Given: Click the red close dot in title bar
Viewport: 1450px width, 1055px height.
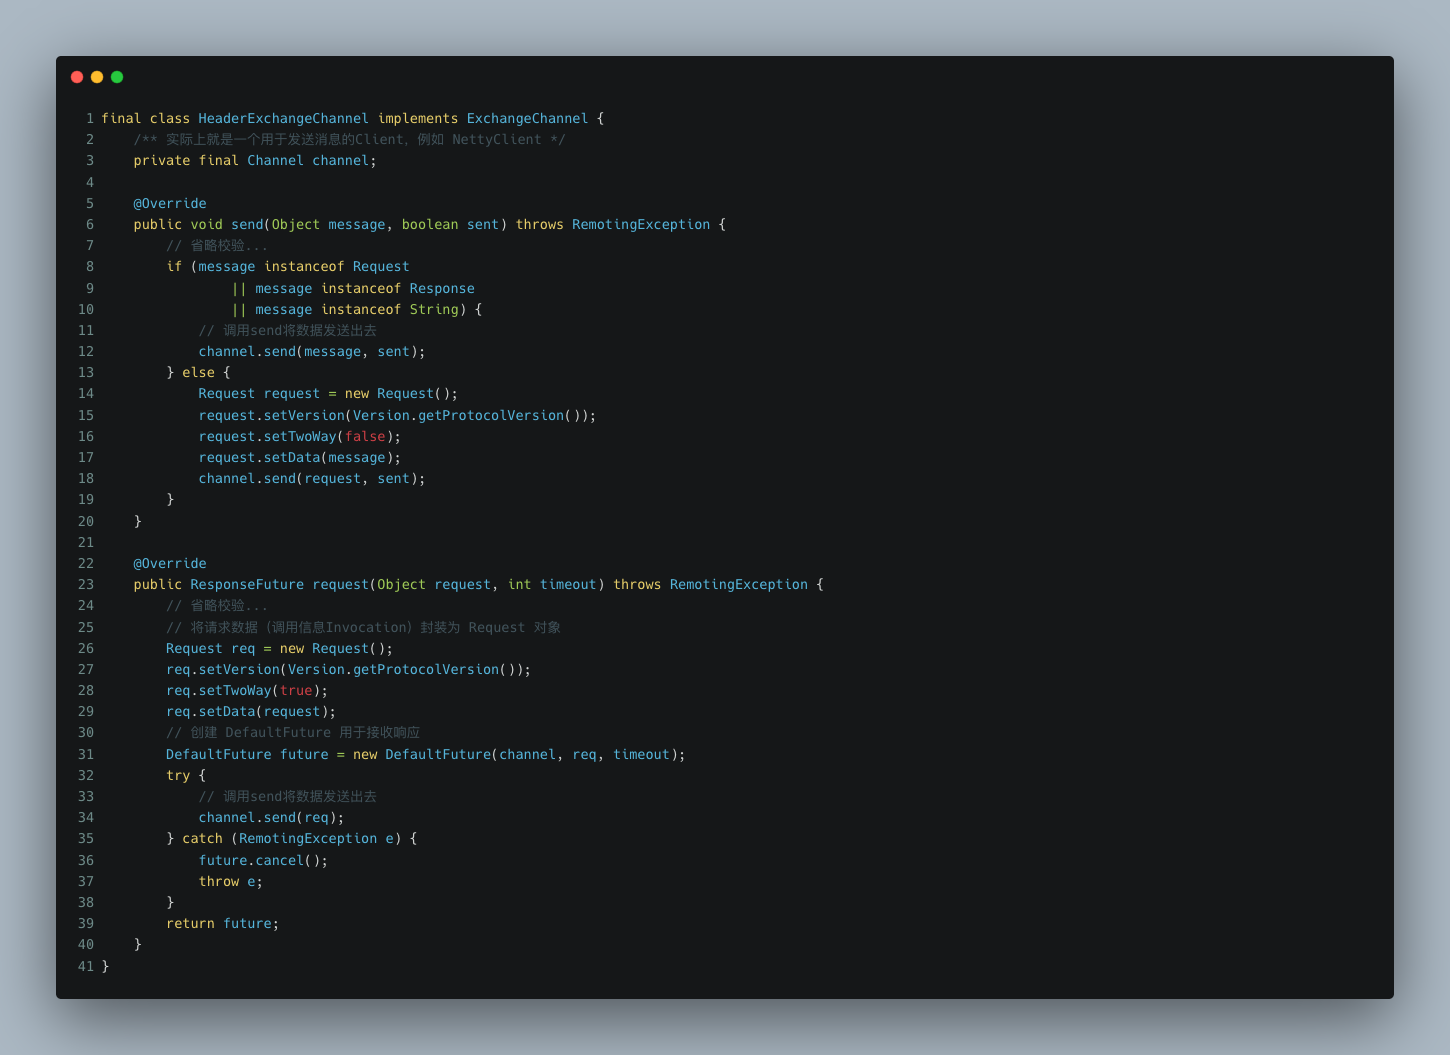Looking at the screenshot, I should point(77,77).
